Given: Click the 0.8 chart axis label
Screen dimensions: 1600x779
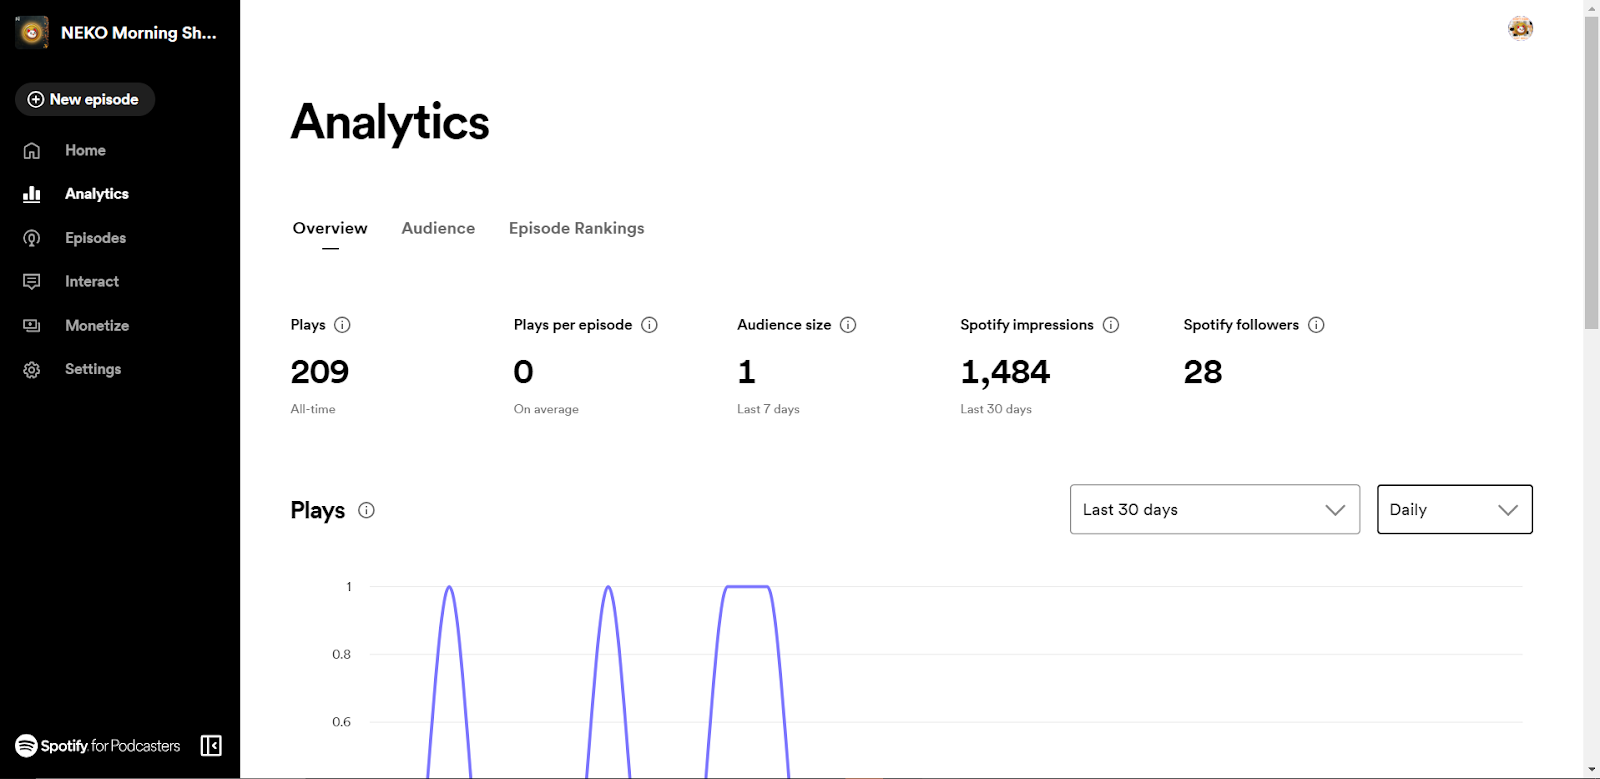Looking at the screenshot, I should pyautogui.click(x=342, y=654).
